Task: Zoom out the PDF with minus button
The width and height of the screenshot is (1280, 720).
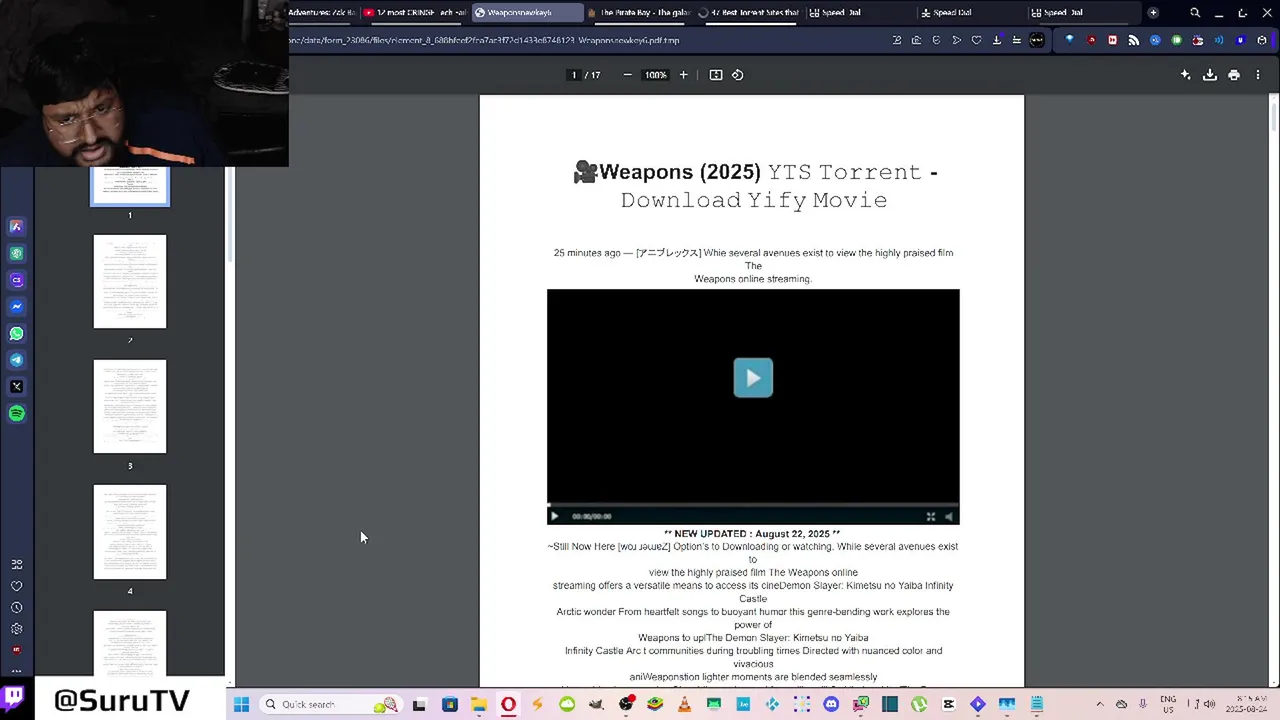Action: coord(627,75)
